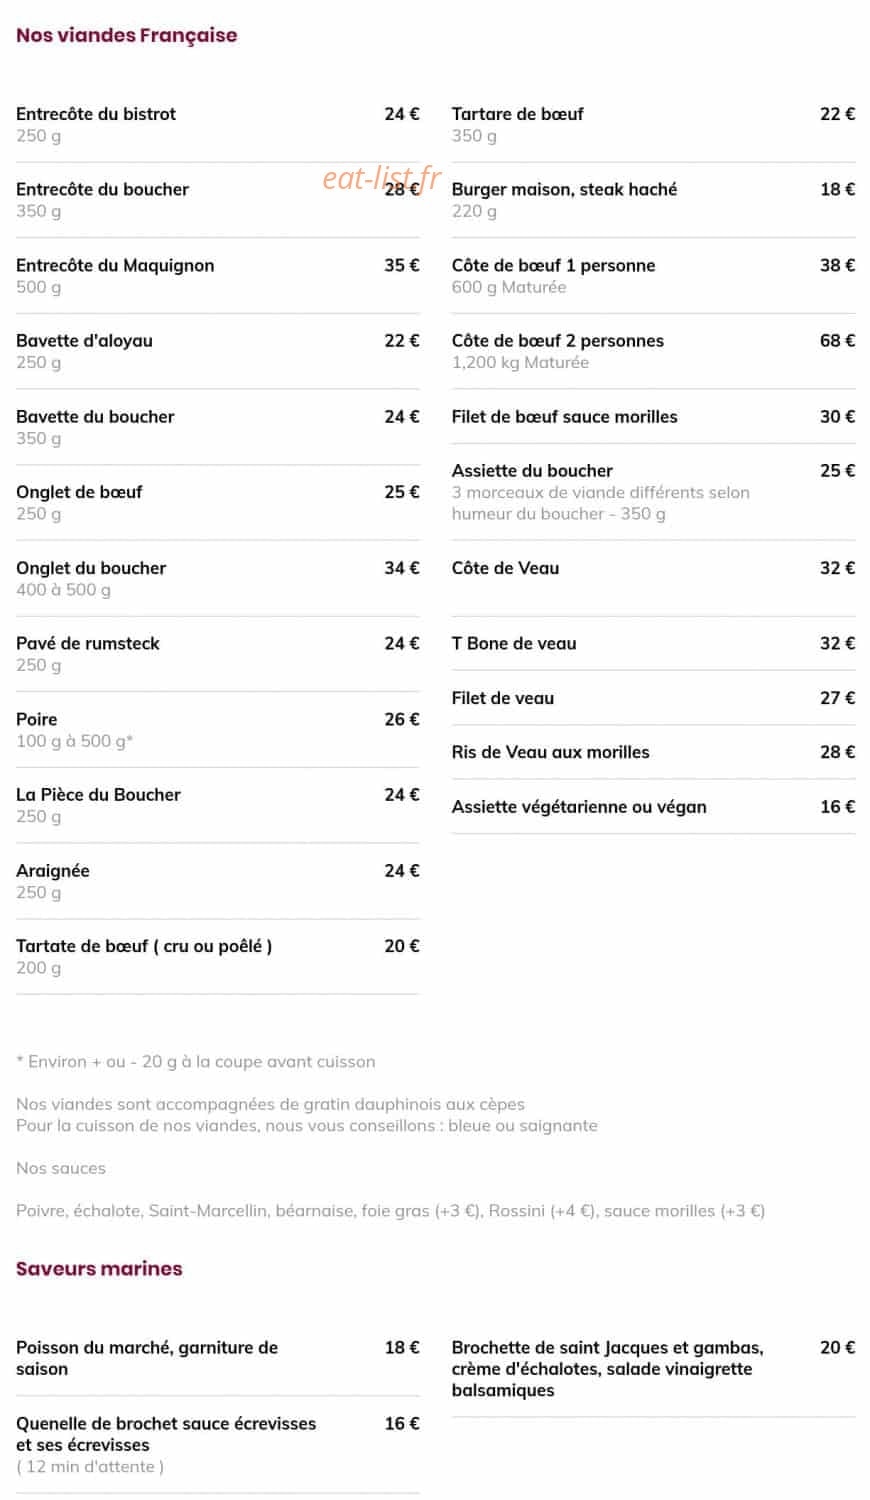Select Tartare de bœuf 350 g

[653, 125]
